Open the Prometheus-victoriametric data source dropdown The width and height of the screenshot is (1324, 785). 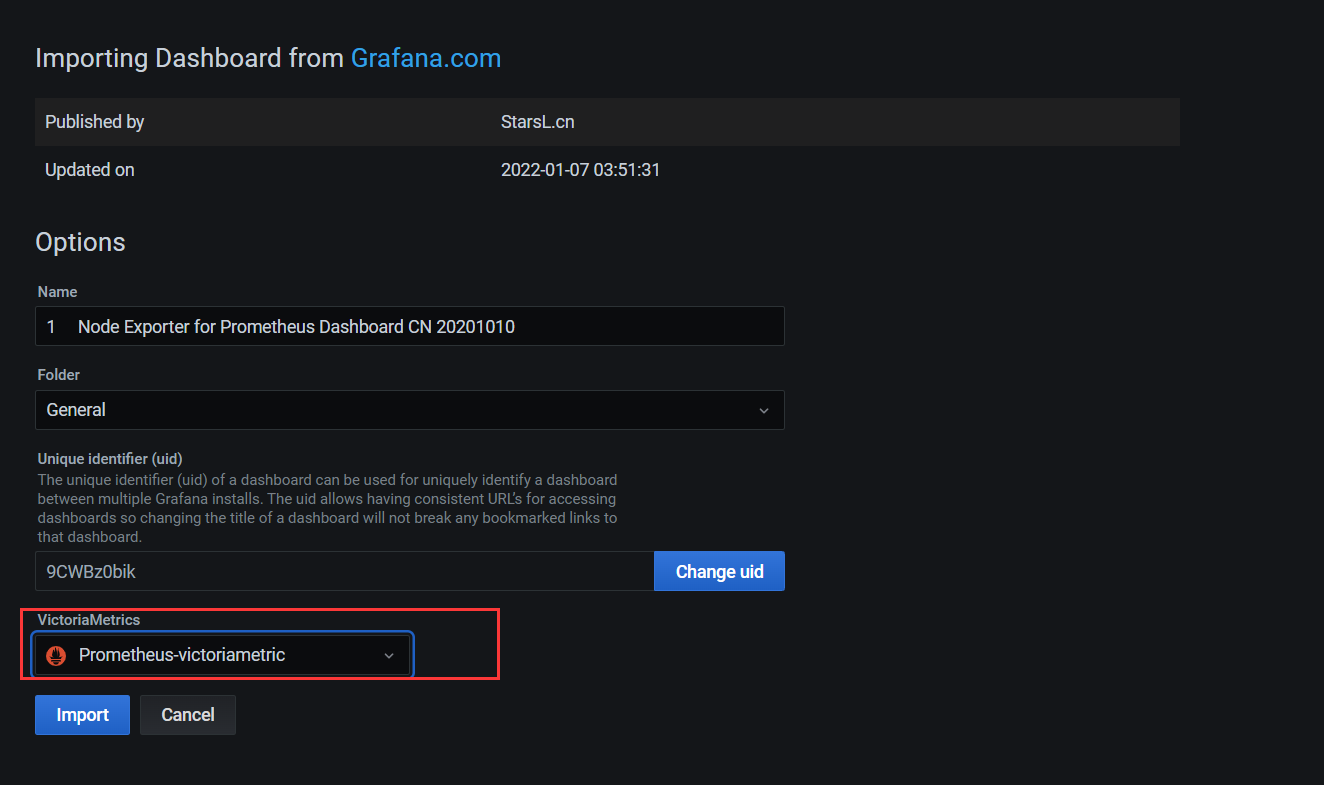[223, 656]
